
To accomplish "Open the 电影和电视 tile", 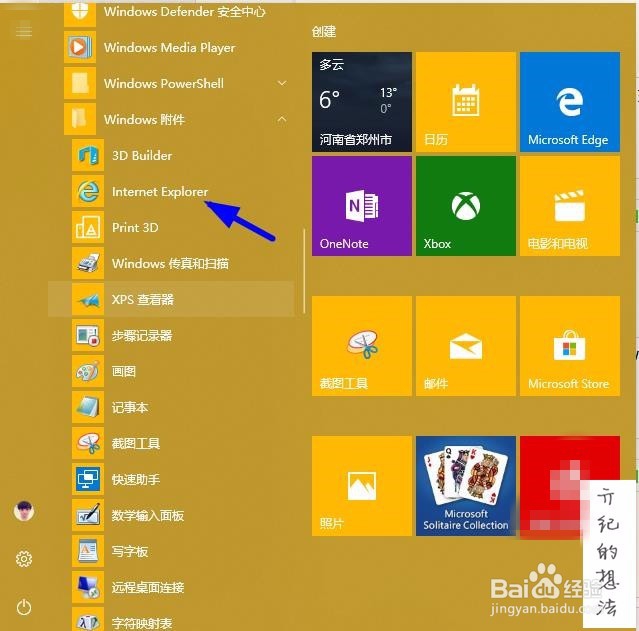I will [x=570, y=206].
